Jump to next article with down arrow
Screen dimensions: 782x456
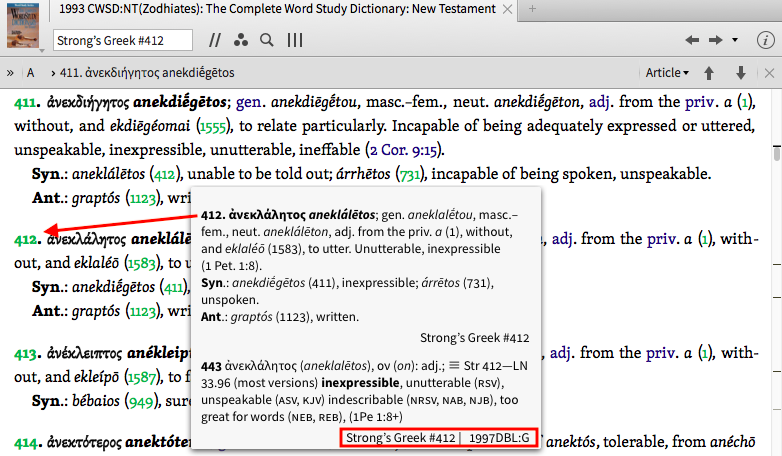point(741,73)
